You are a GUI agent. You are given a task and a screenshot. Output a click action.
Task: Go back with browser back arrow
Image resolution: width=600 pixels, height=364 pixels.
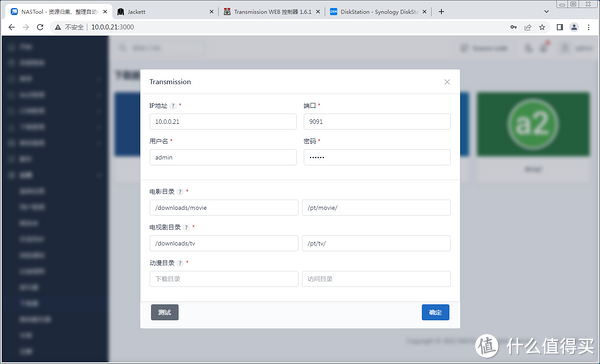(11, 27)
